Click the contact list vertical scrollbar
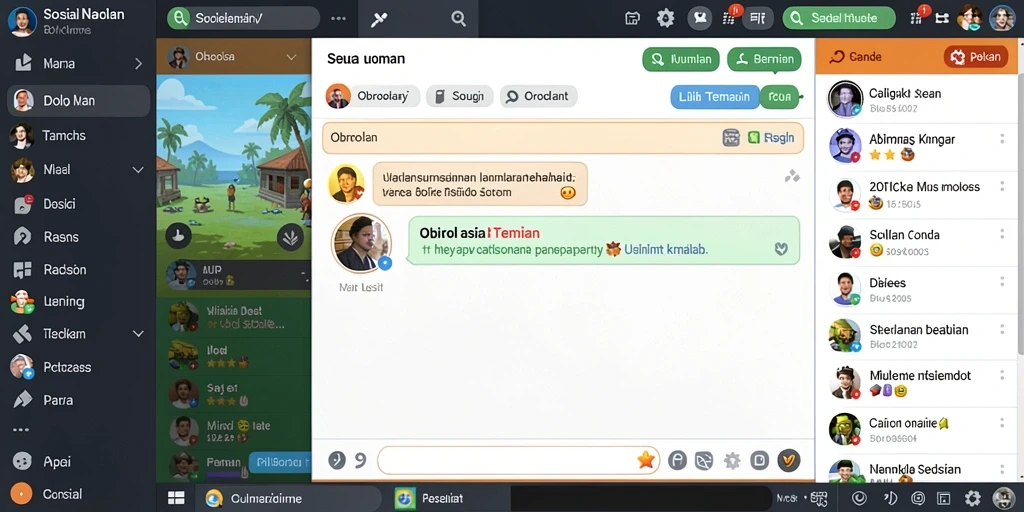The image size is (1024, 512). pos(1019,216)
